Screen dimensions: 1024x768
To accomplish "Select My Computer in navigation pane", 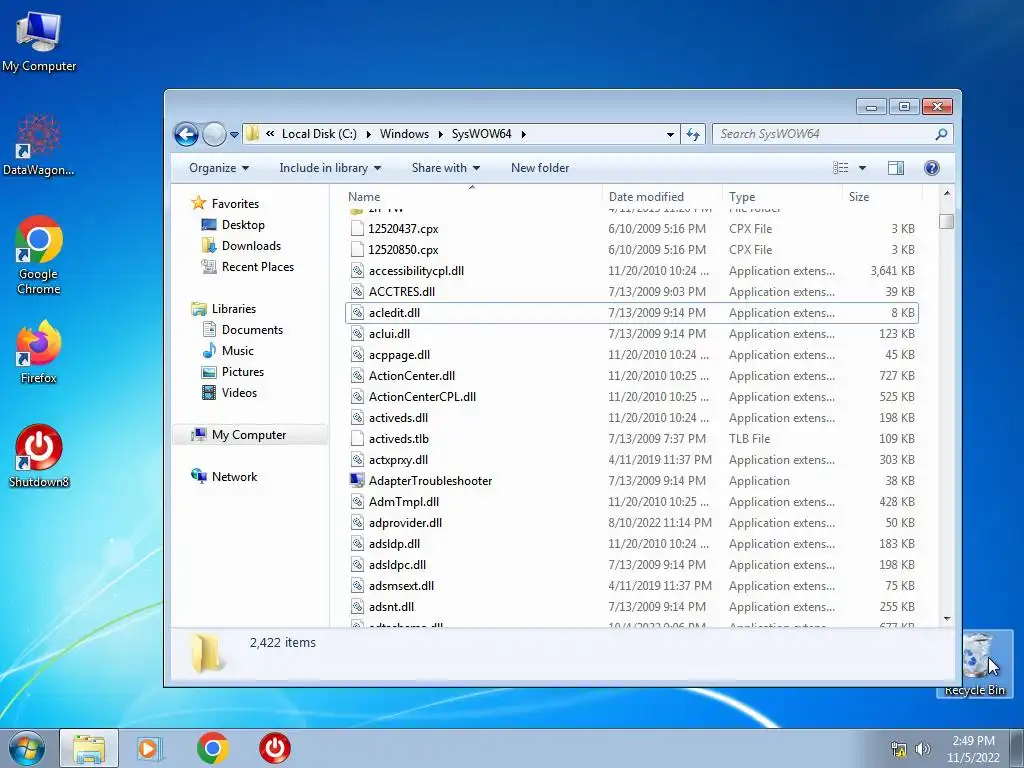I will point(249,435).
